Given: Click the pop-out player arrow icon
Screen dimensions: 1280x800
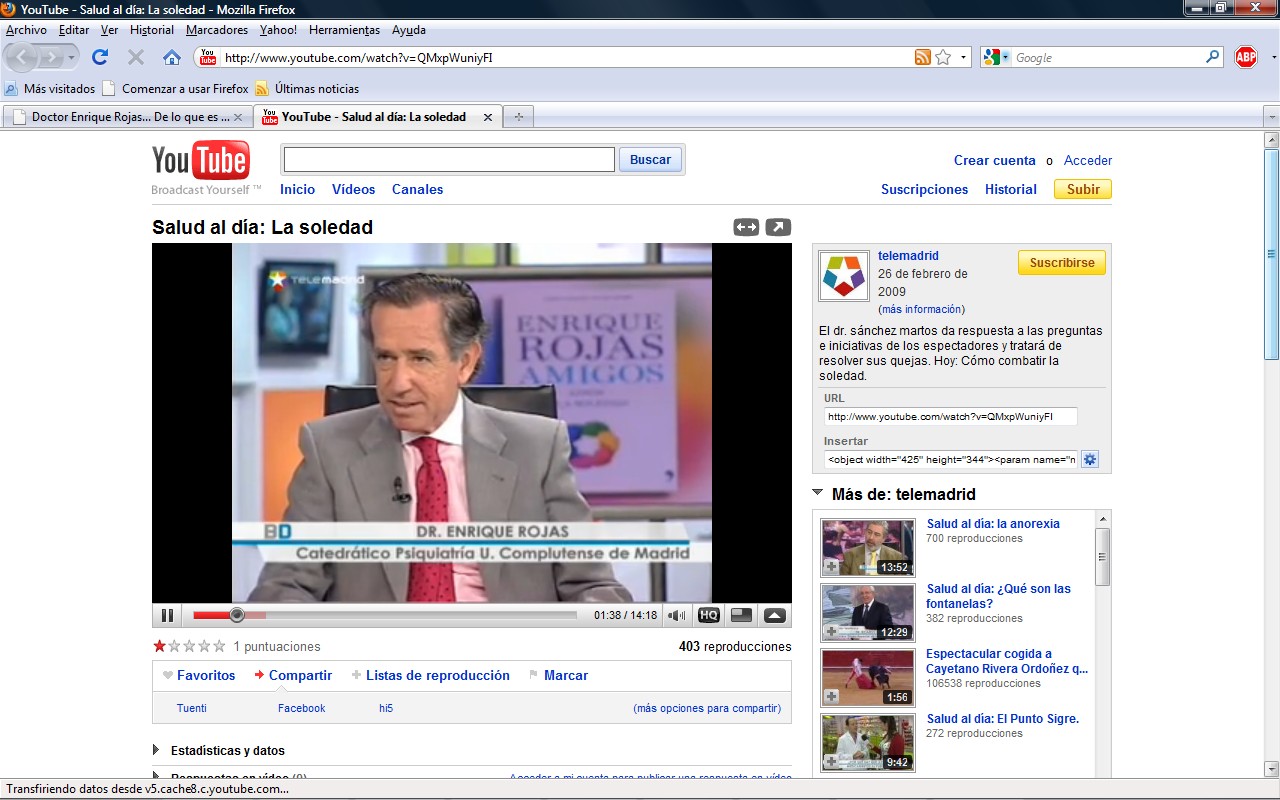Looking at the screenshot, I should (x=778, y=227).
